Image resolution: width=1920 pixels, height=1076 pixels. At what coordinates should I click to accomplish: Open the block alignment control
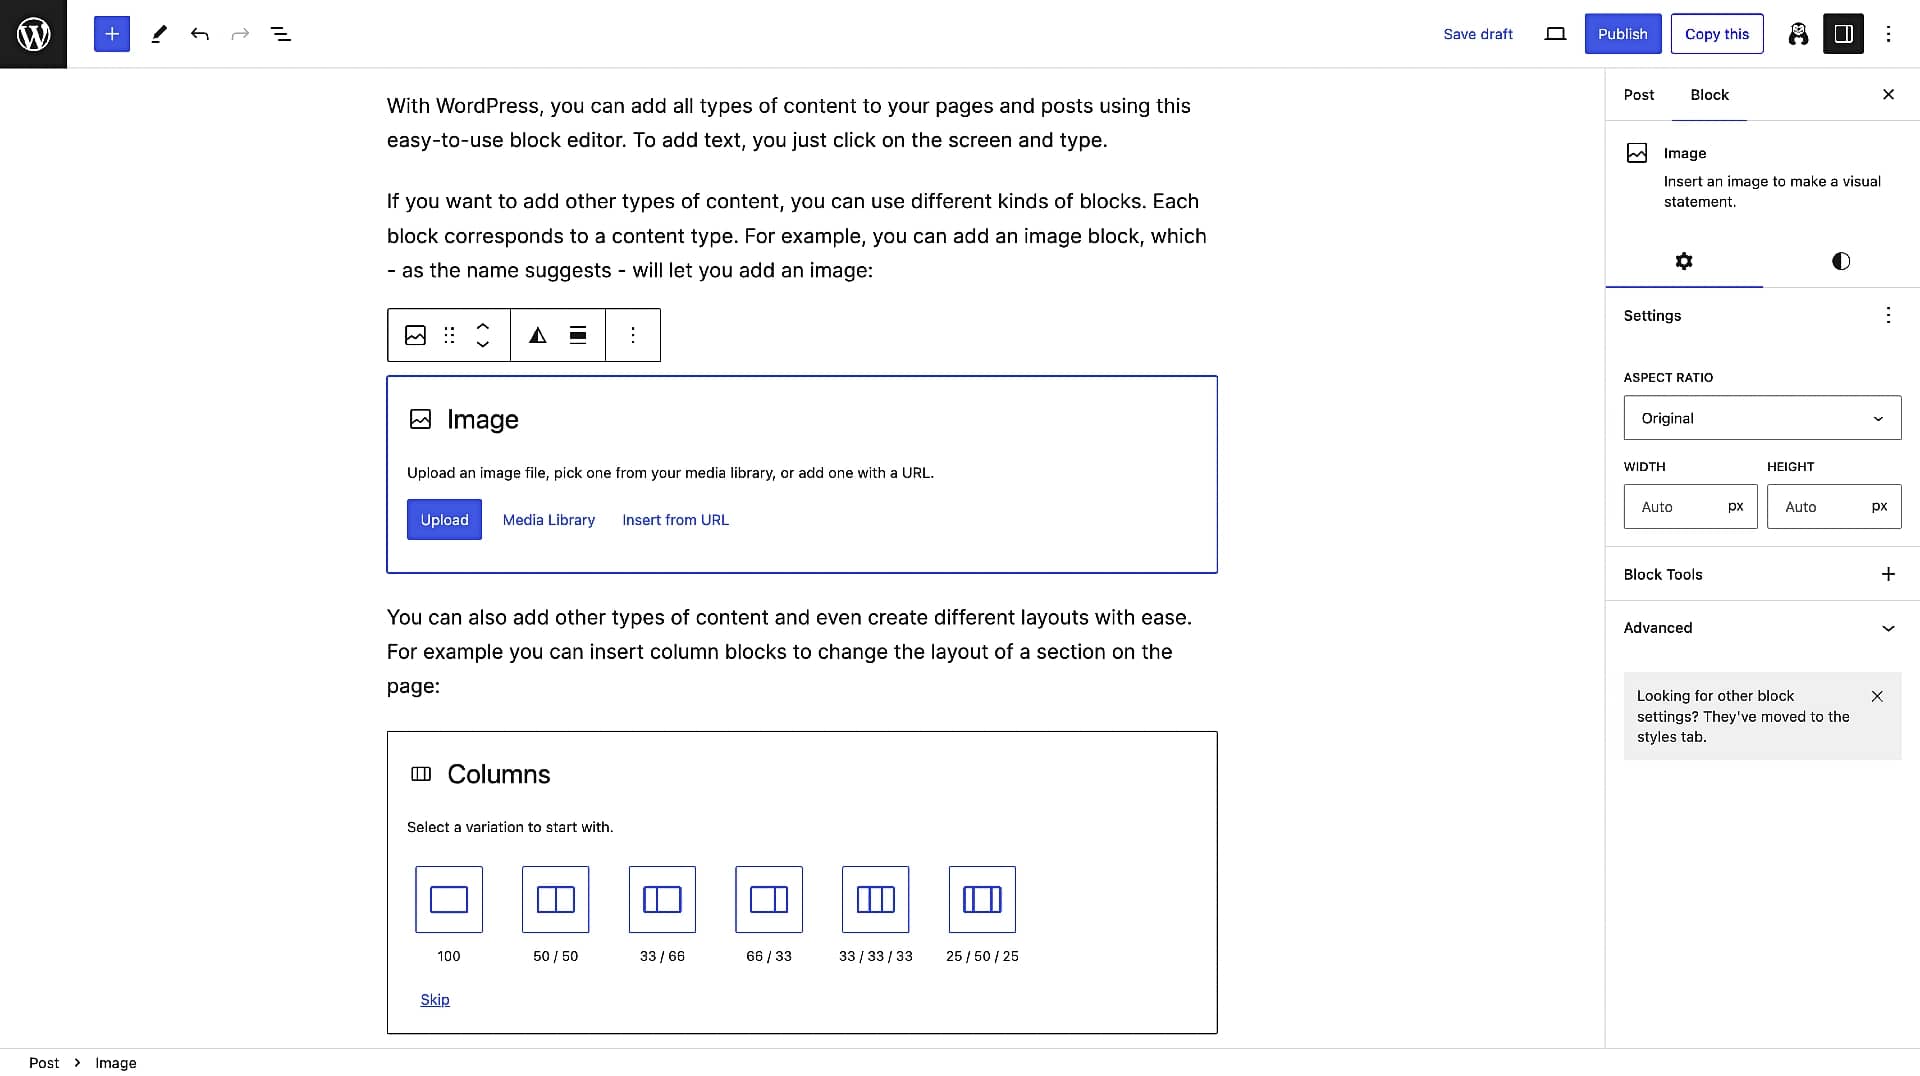[x=578, y=335]
